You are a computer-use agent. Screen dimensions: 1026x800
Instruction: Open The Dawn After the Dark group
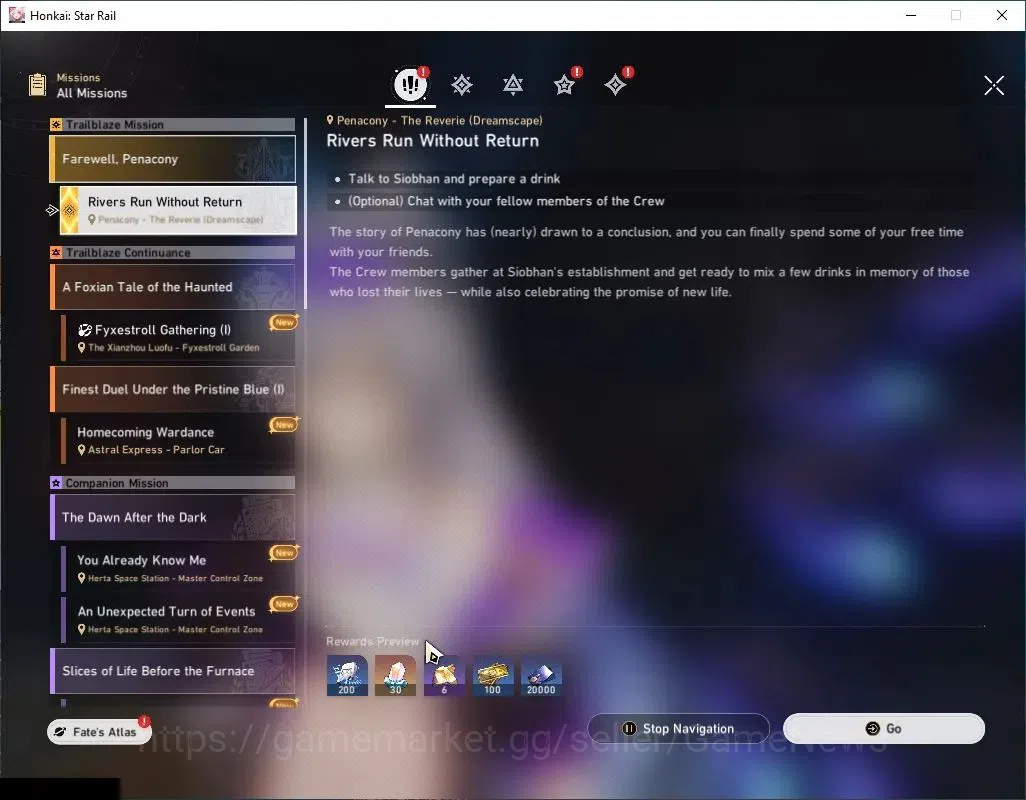173,517
